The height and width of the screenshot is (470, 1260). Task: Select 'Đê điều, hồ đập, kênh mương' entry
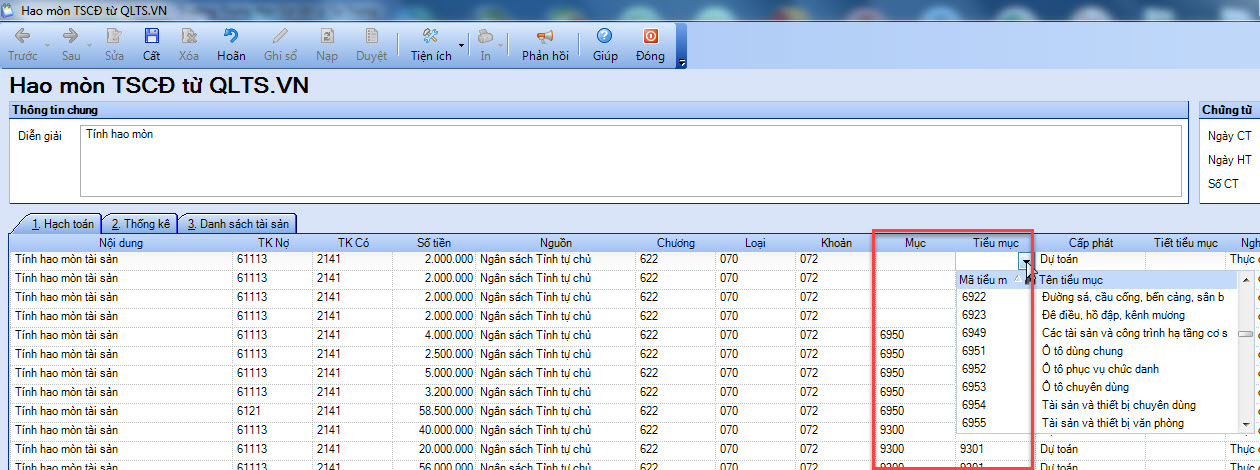coord(1113,315)
